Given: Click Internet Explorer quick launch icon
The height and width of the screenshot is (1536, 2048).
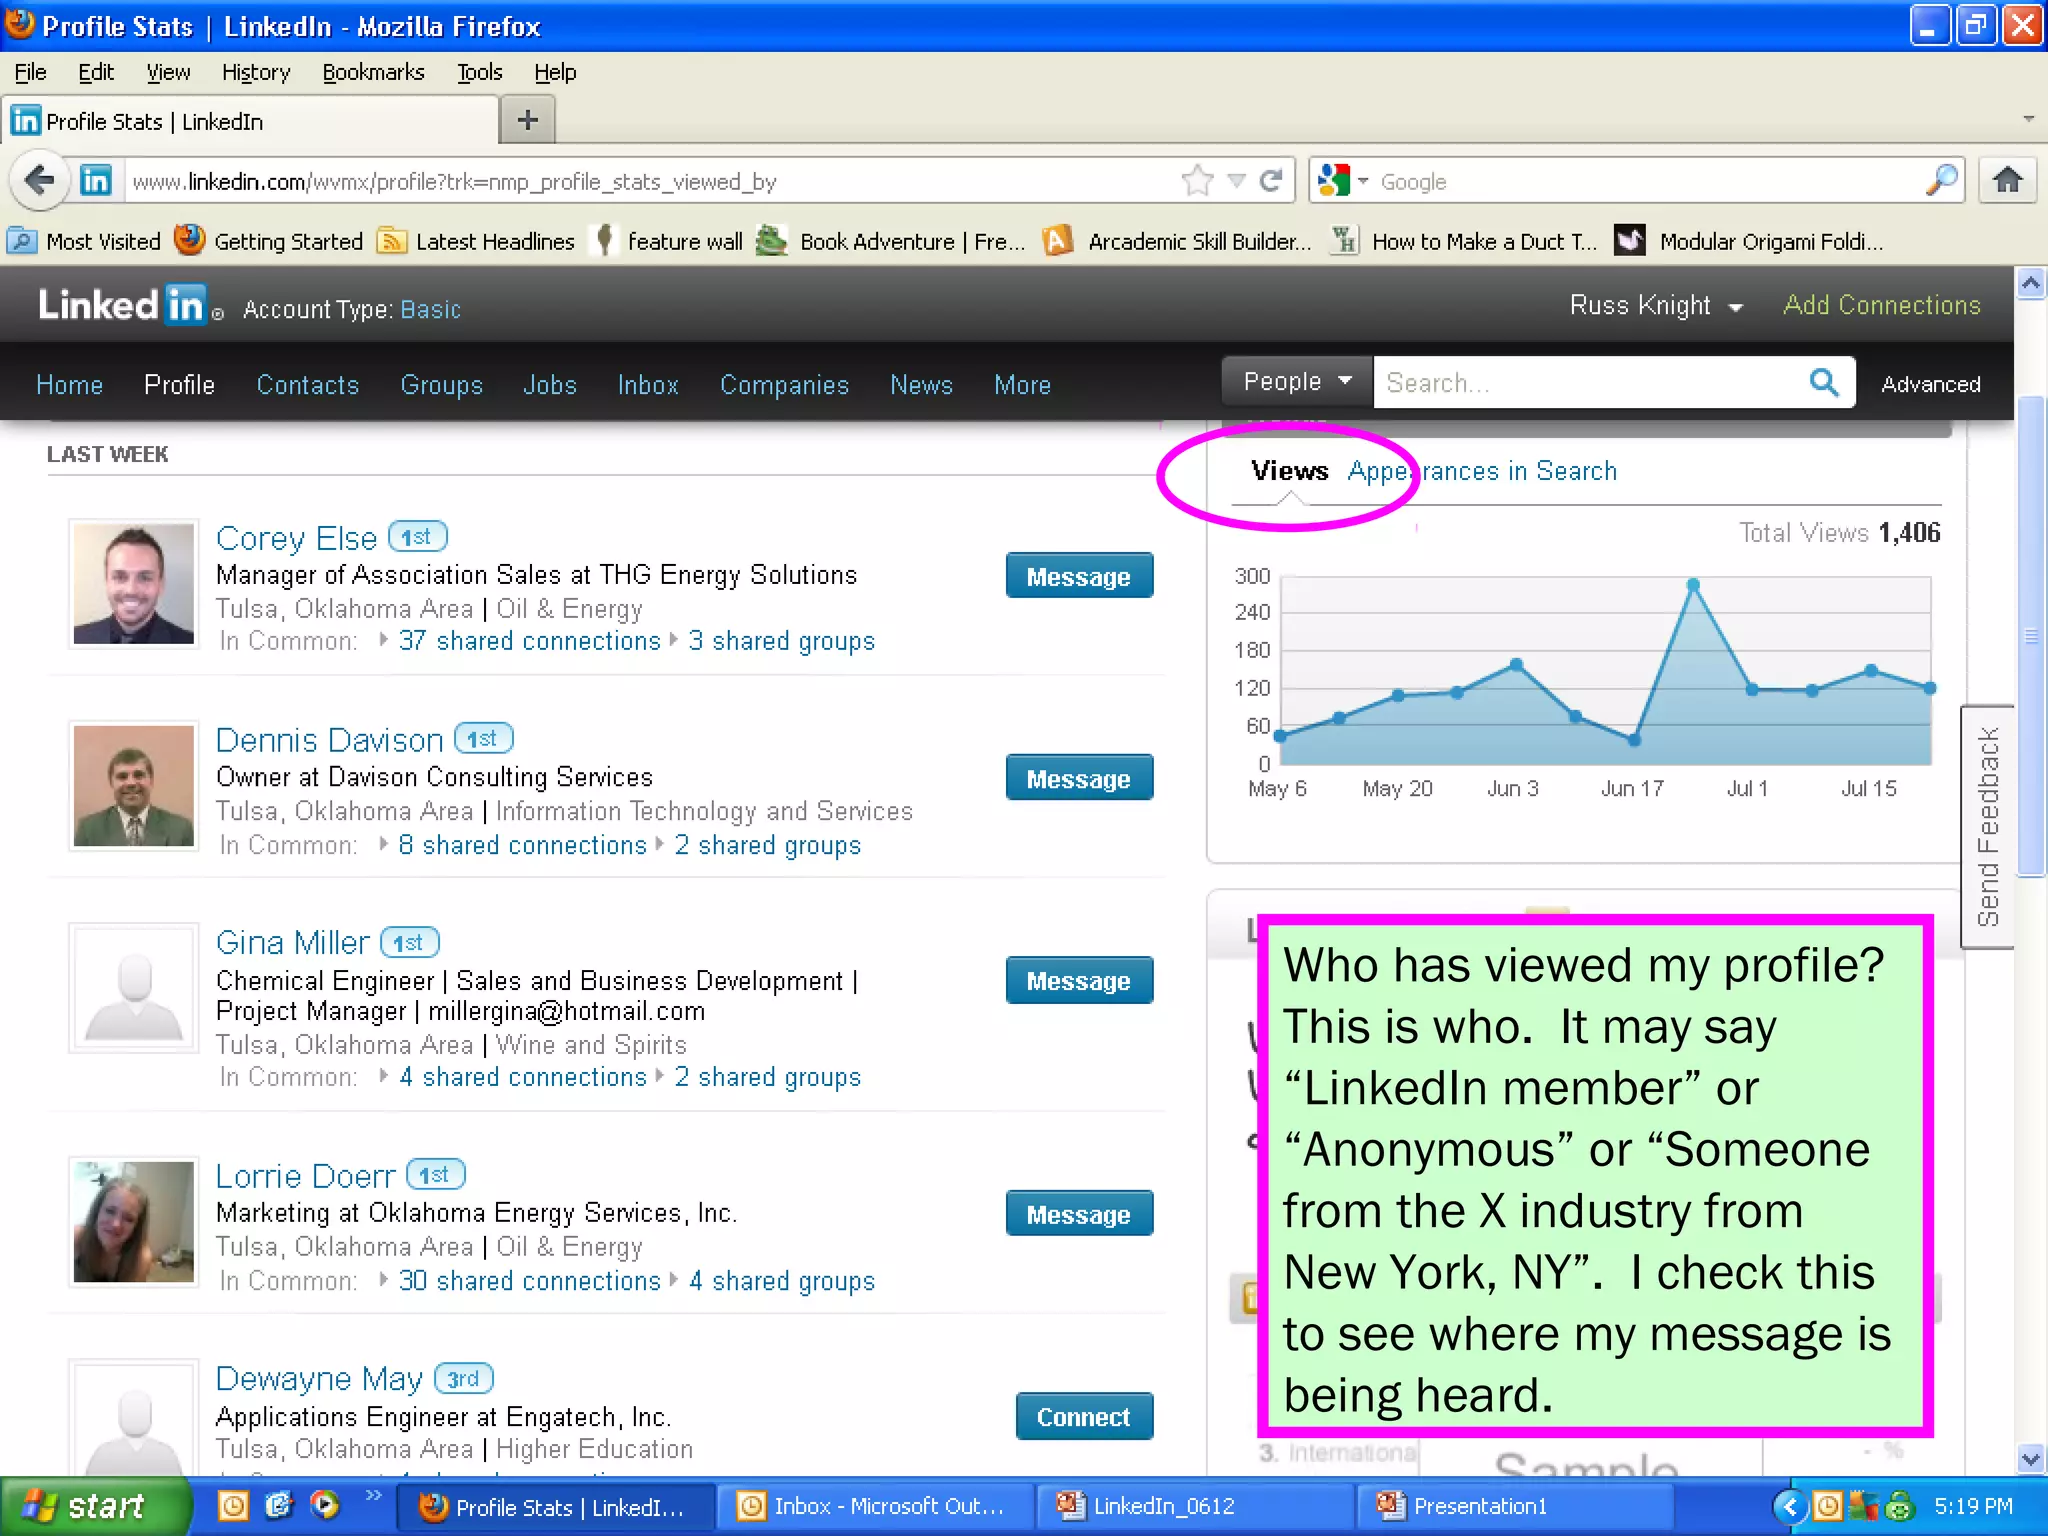Looking at the screenshot, I should [279, 1505].
